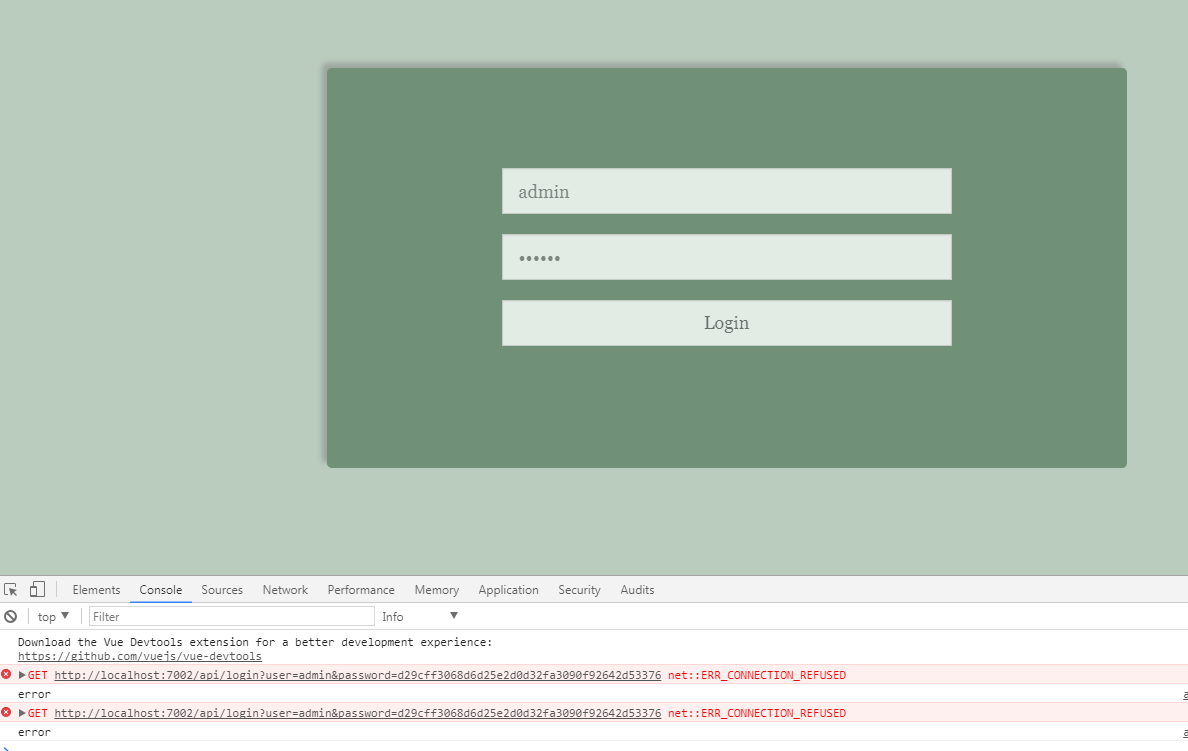This screenshot has height=751, width=1188.
Task: Focus the admin username field
Action: tap(727, 191)
